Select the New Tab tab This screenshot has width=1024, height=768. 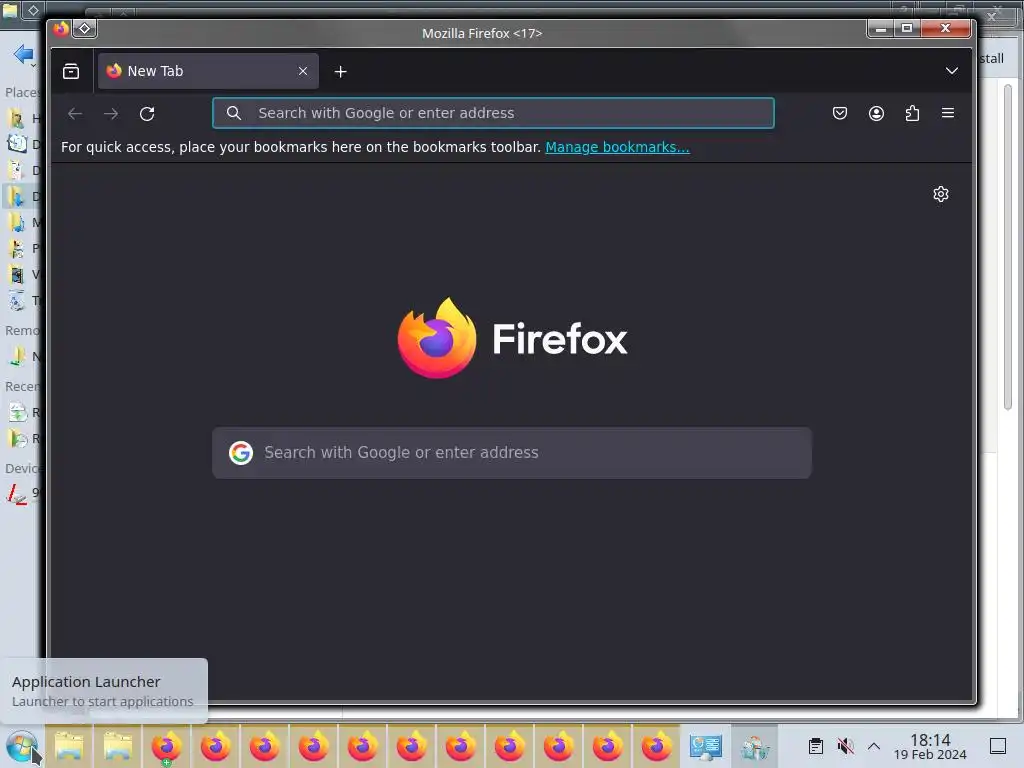pos(208,71)
